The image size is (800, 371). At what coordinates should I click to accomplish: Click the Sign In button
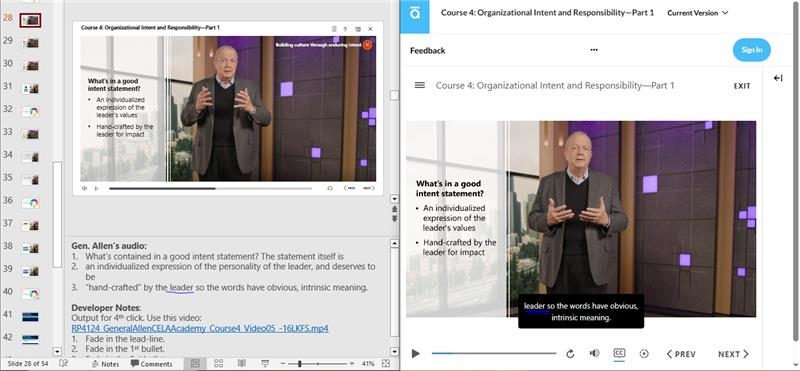[x=752, y=50]
